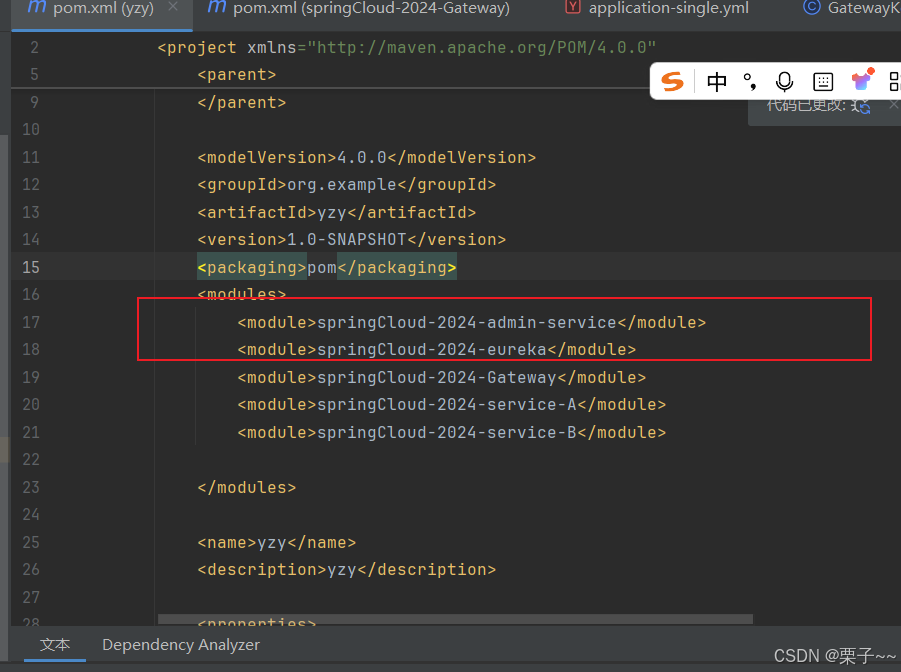Start voice input via the microphone icon

click(x=784, y=82)
